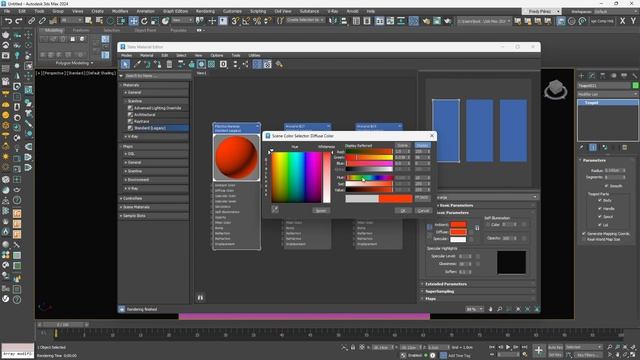This screenshot has width=640, height=360.
Task: Click Cancel in the color selector
Action: tap(423, 210)
